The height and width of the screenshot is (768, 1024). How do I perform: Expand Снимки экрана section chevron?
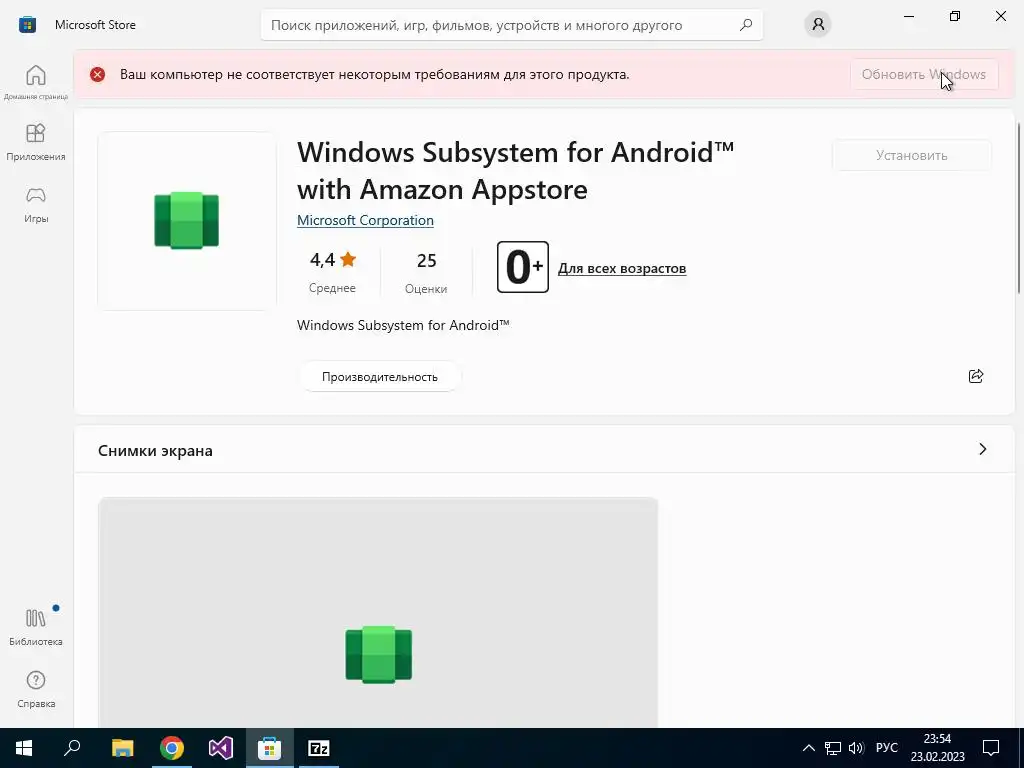click(x=982, y=449)
